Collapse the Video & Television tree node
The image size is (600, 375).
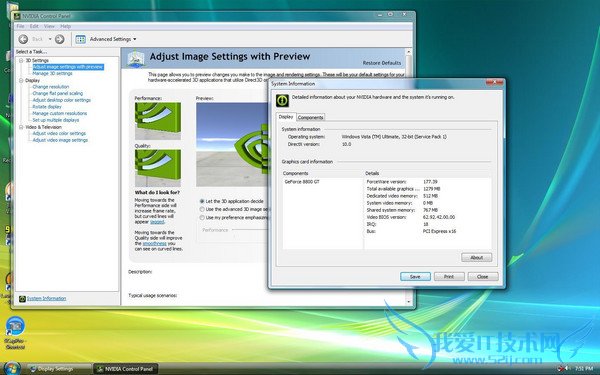click(x=21, y=127)
